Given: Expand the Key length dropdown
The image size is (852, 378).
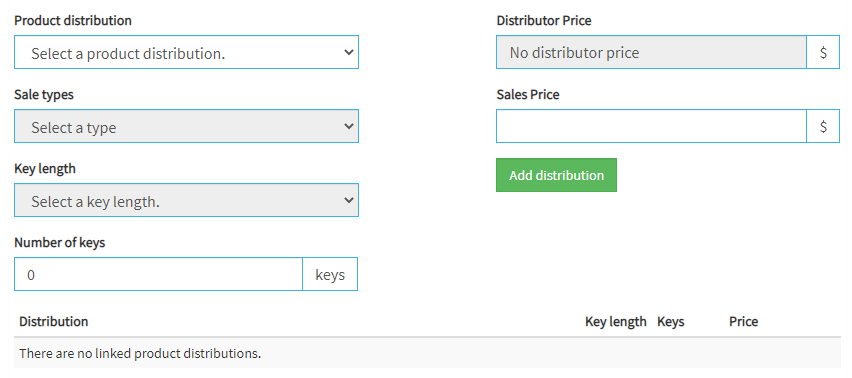Looking at the screenshot, I should click(186, 200).
